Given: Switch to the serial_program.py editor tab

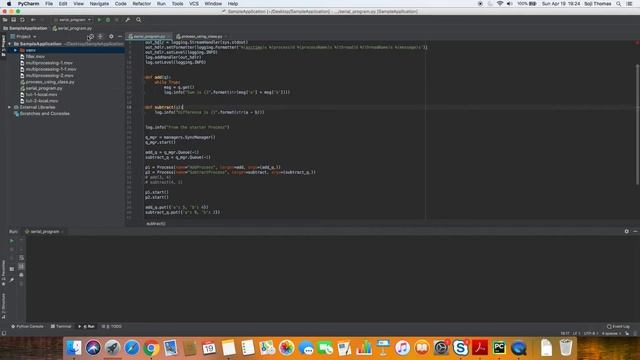Looking at the screenshot, I should tap(149, 37).
